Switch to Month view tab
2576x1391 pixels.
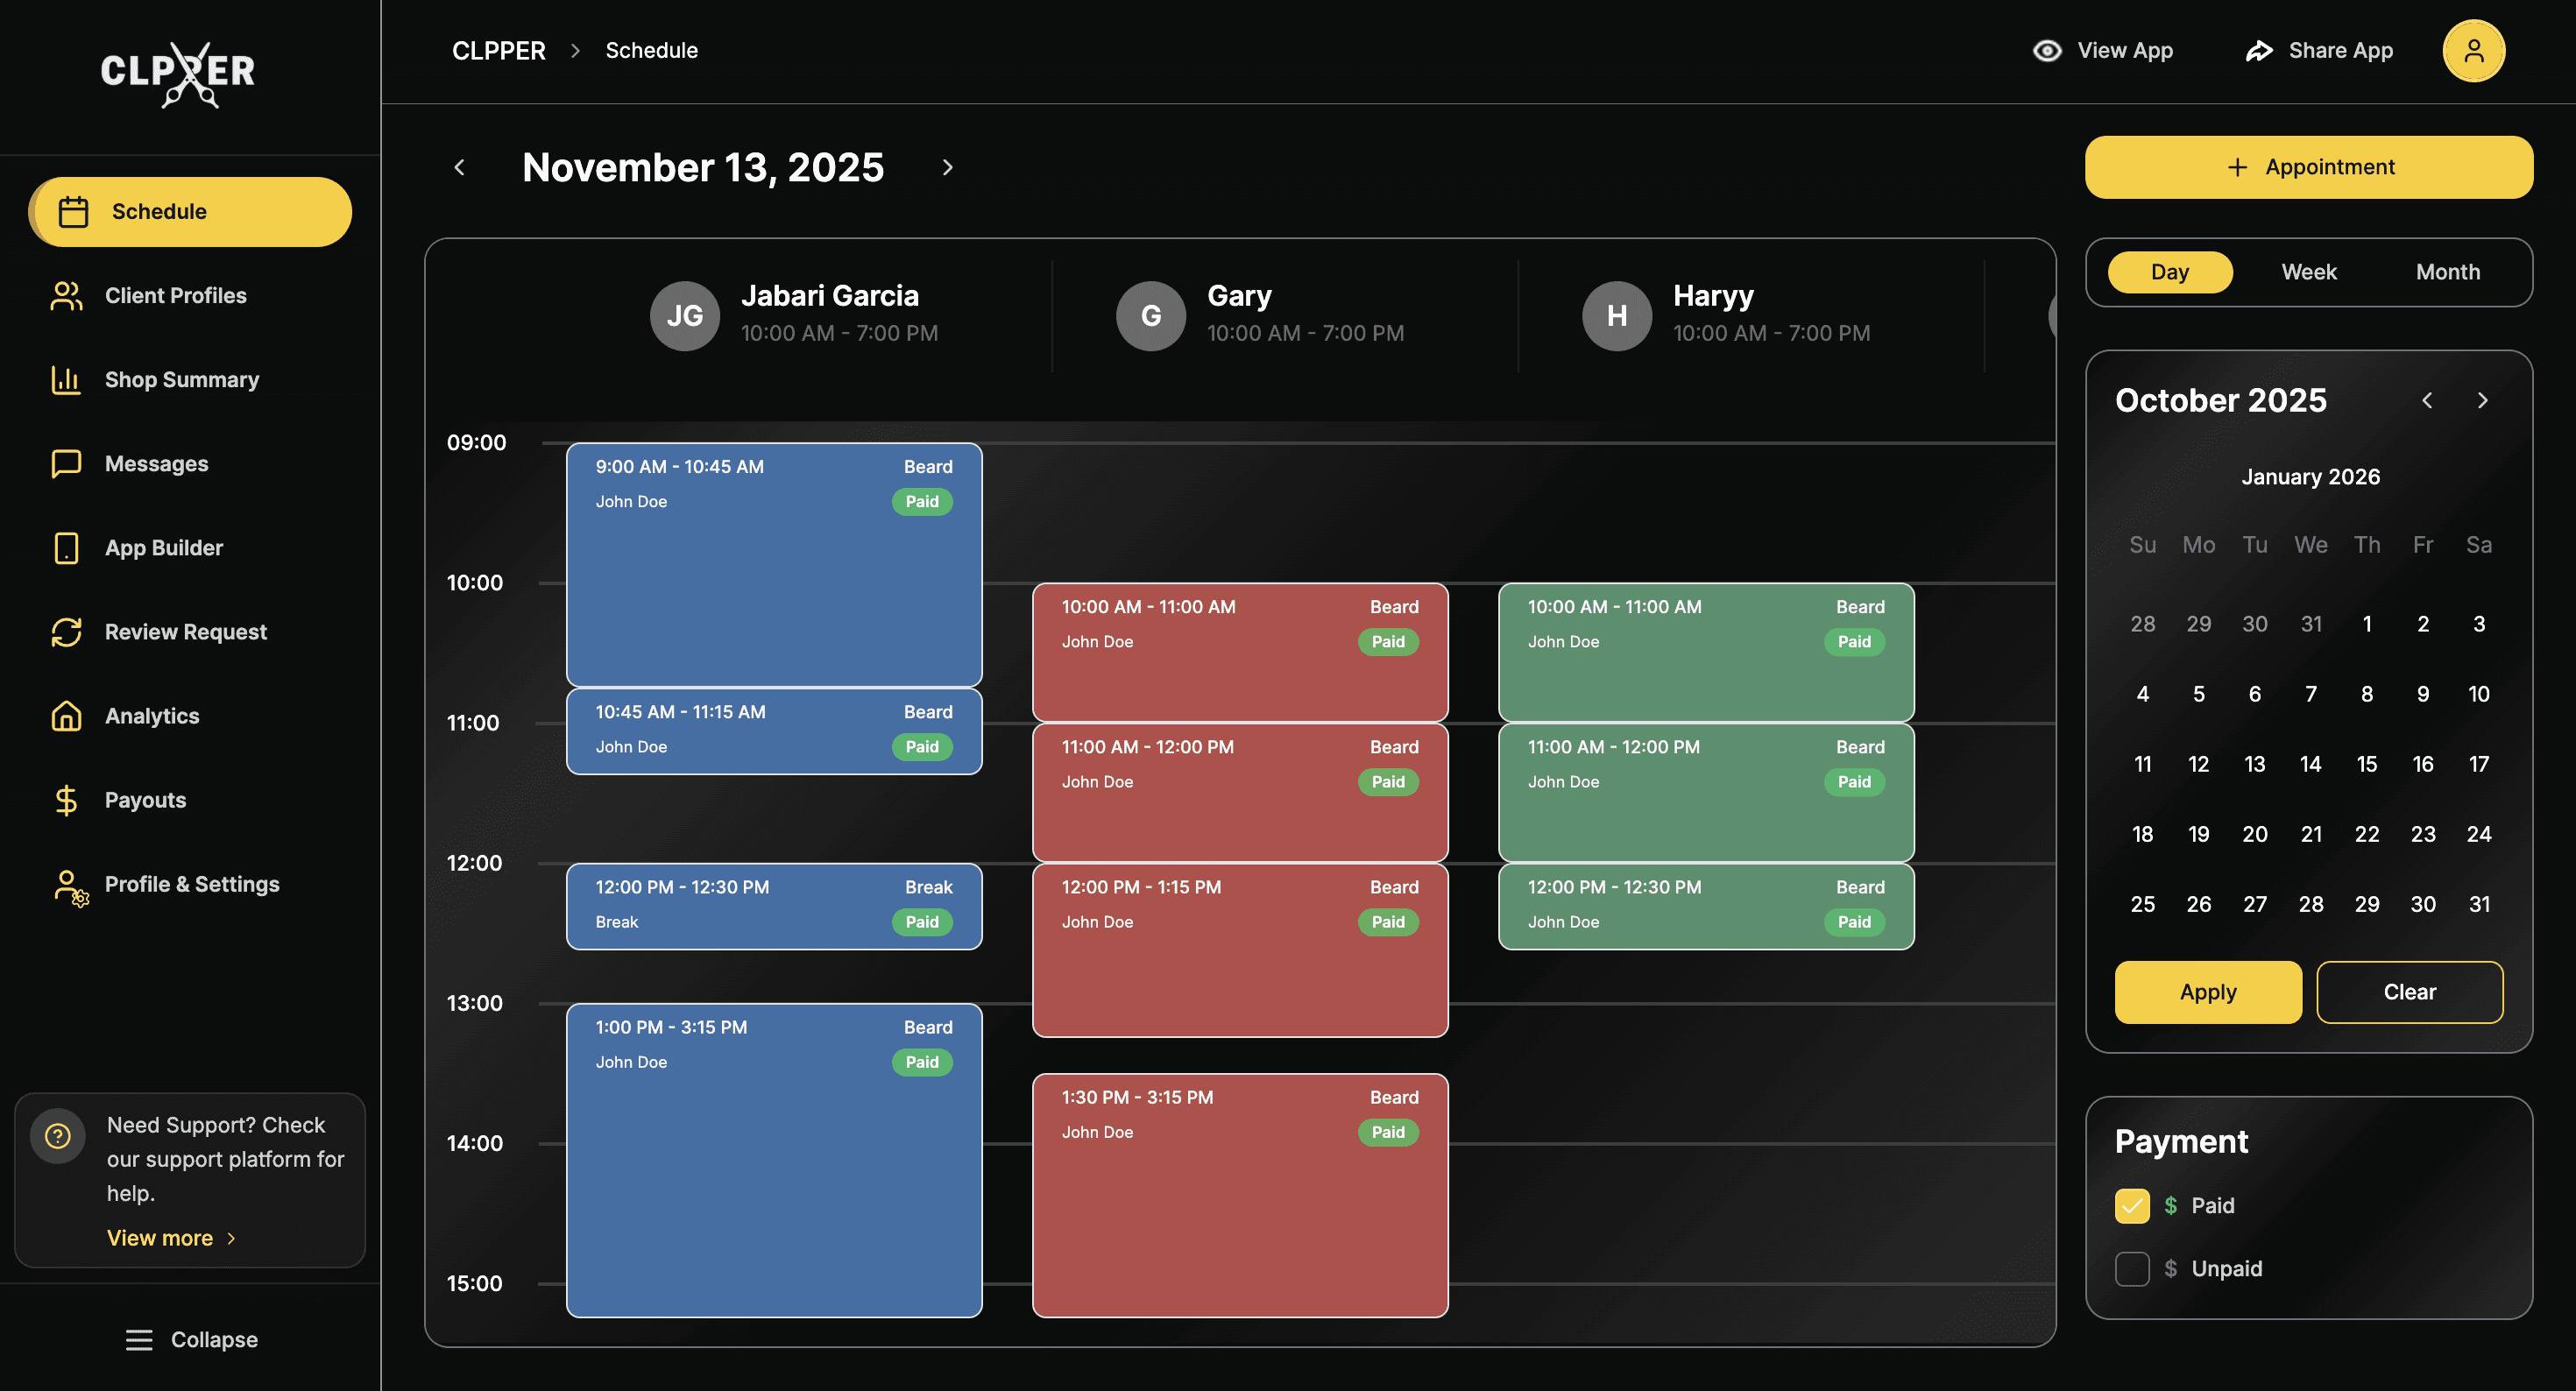coord(2447,272)
